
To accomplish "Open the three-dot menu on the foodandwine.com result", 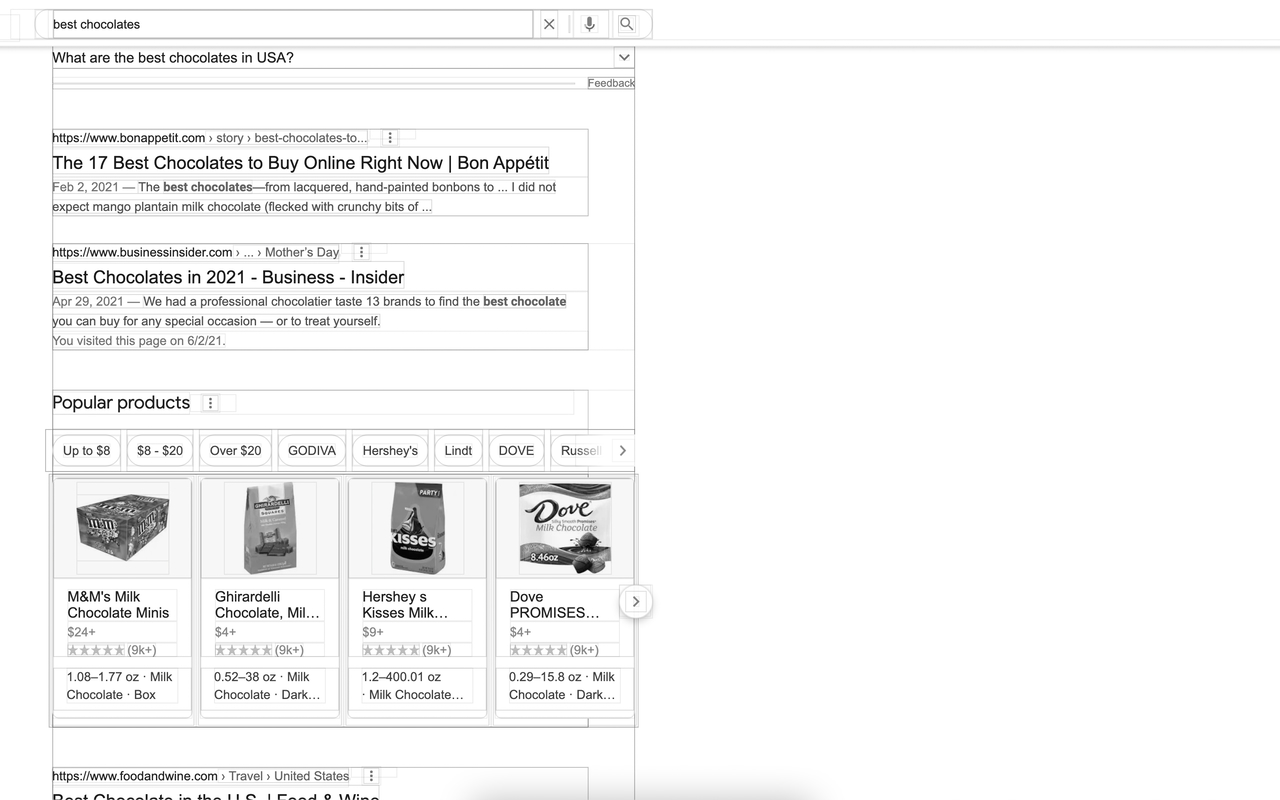I will coord(371,775).
